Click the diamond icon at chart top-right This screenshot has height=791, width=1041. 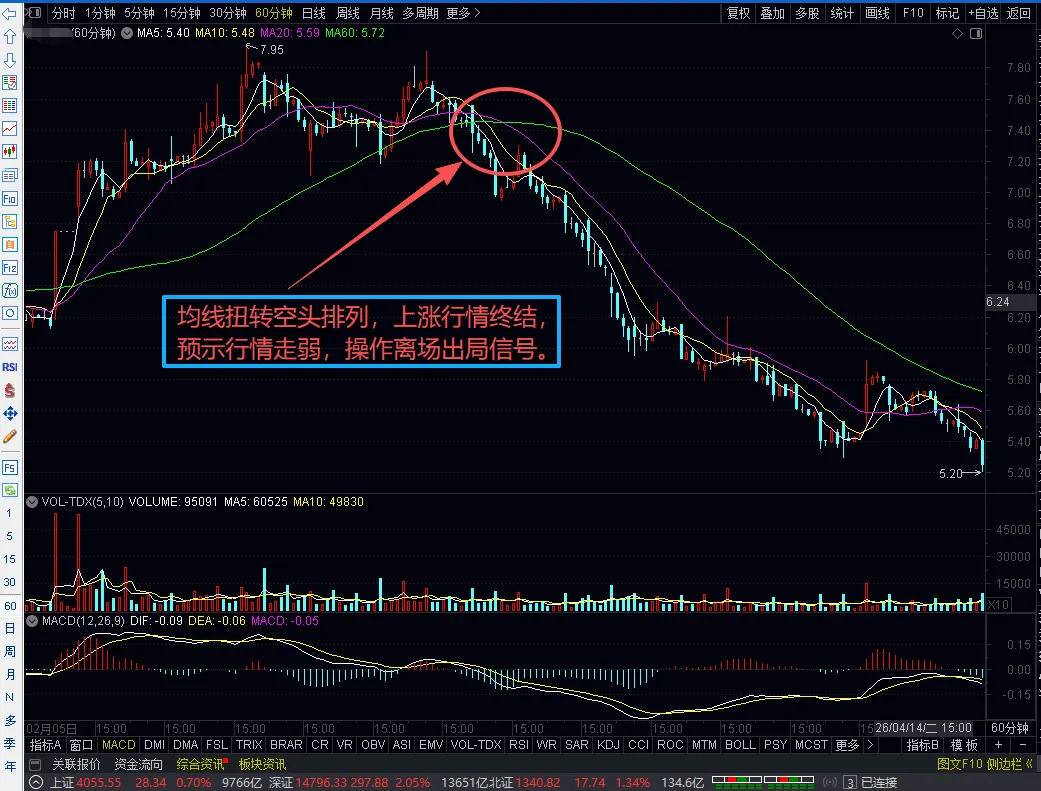click(x=957, y=33)
